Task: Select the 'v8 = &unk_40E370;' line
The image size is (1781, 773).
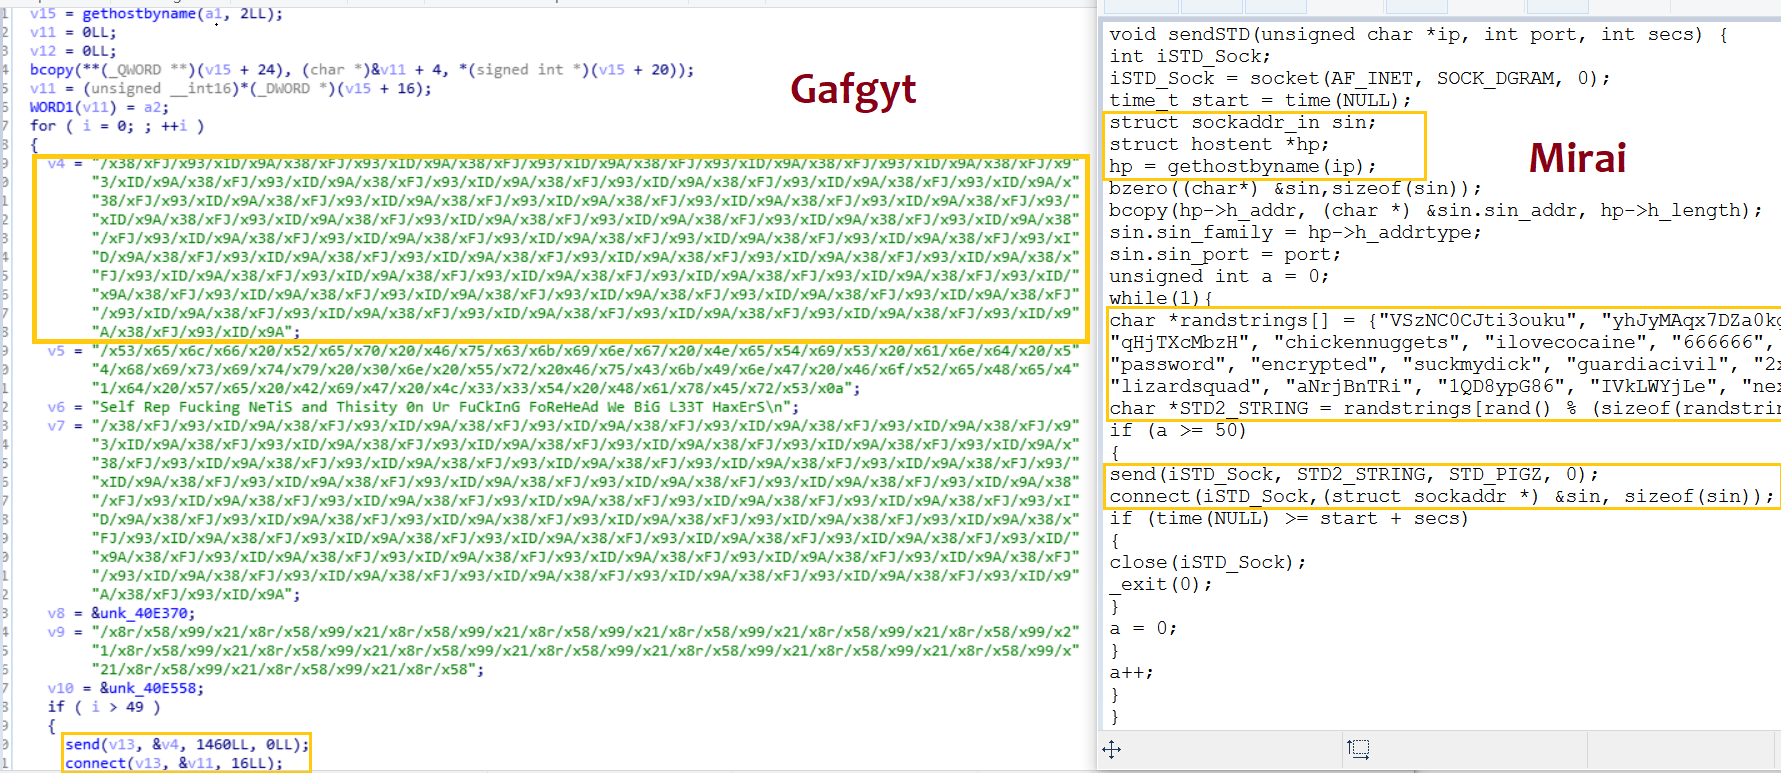Action: pos(121,613)
